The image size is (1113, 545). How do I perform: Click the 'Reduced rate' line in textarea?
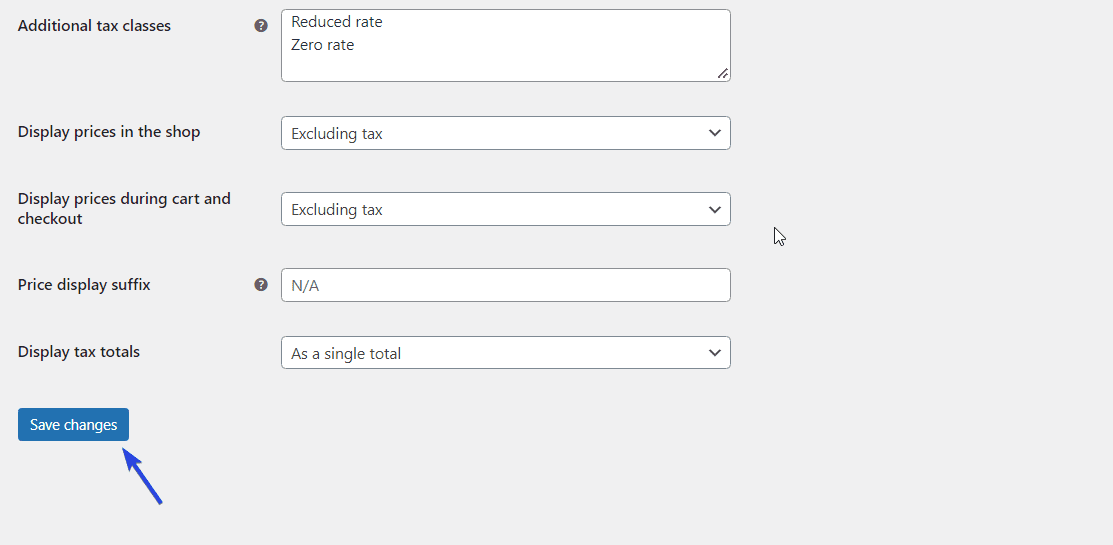coord(336,22)
